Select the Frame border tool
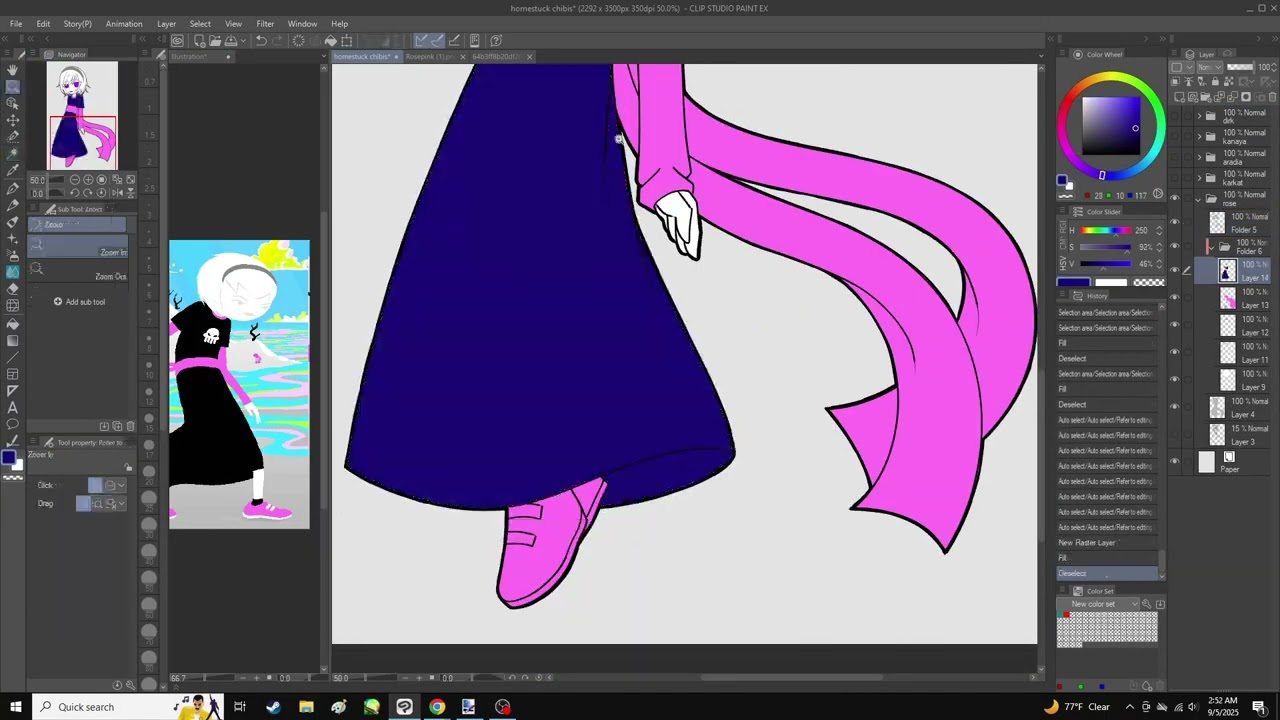1280x720 pixels. pos(13,375)
